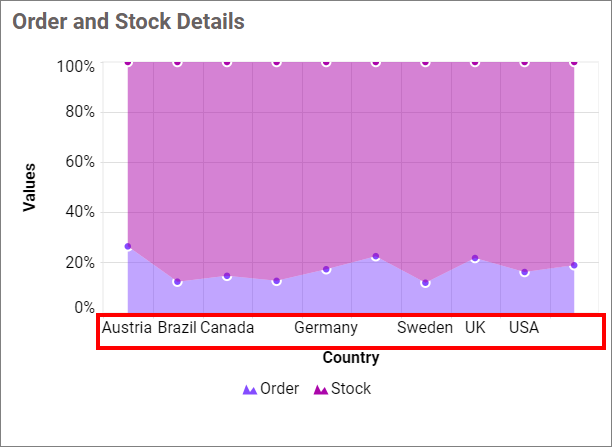This screenshot has height=447, width=612.
Task: Toggle the Order series legend label
Action: [279, 389]
